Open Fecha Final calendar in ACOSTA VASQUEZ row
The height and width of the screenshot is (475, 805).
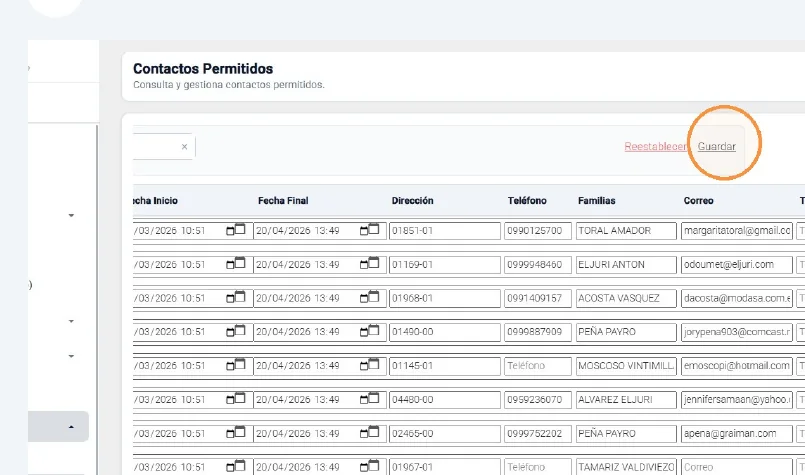click(x=369, y=298)
